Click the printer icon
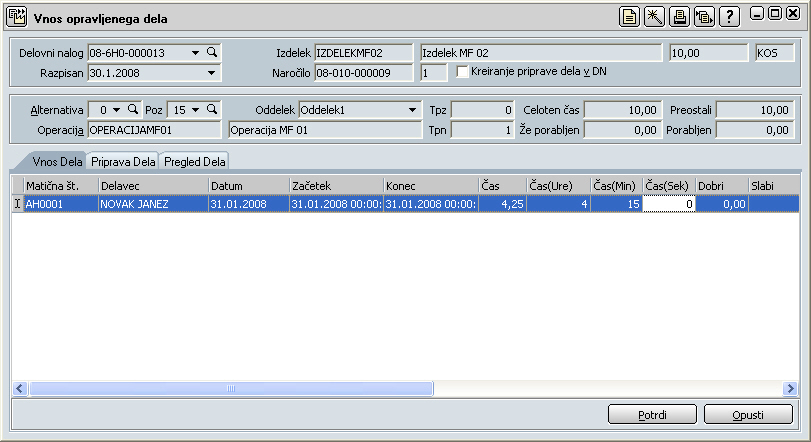 coord(680,18)
